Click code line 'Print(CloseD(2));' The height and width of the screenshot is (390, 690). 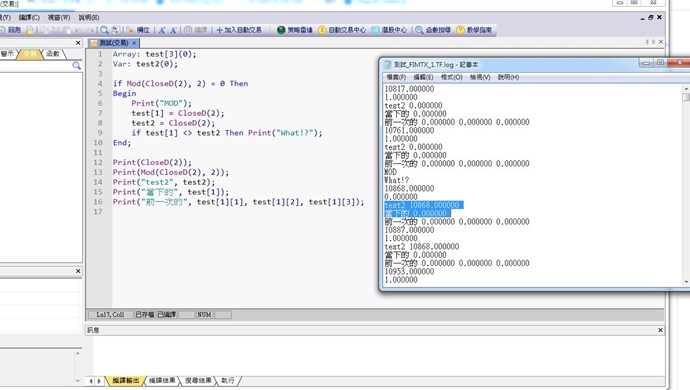click(152, 162)
